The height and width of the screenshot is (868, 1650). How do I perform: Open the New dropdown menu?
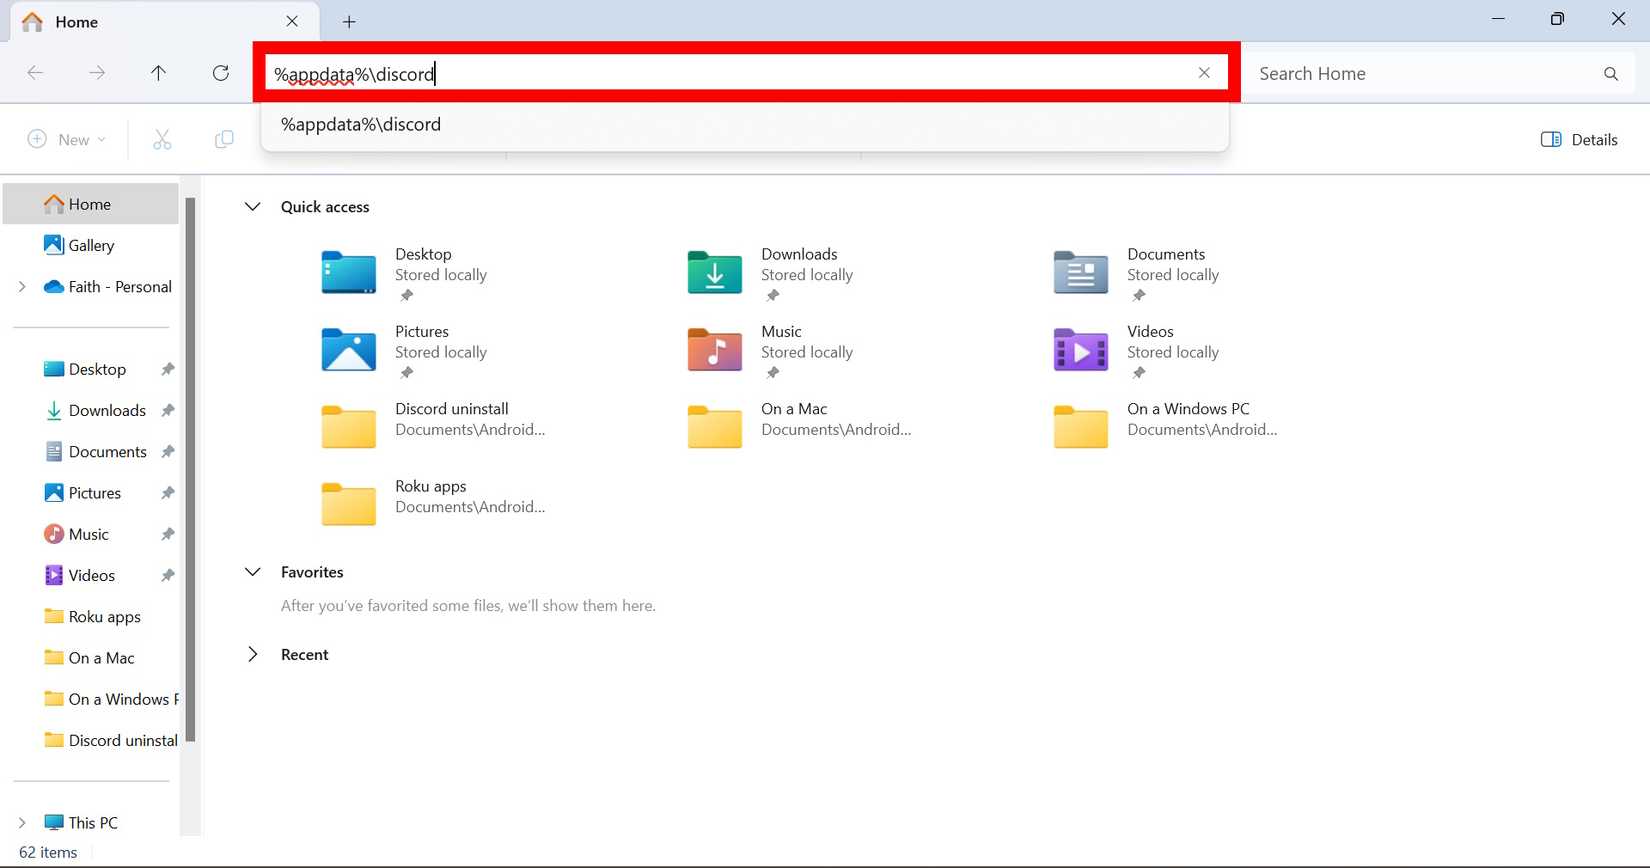(x=67, y=140)
